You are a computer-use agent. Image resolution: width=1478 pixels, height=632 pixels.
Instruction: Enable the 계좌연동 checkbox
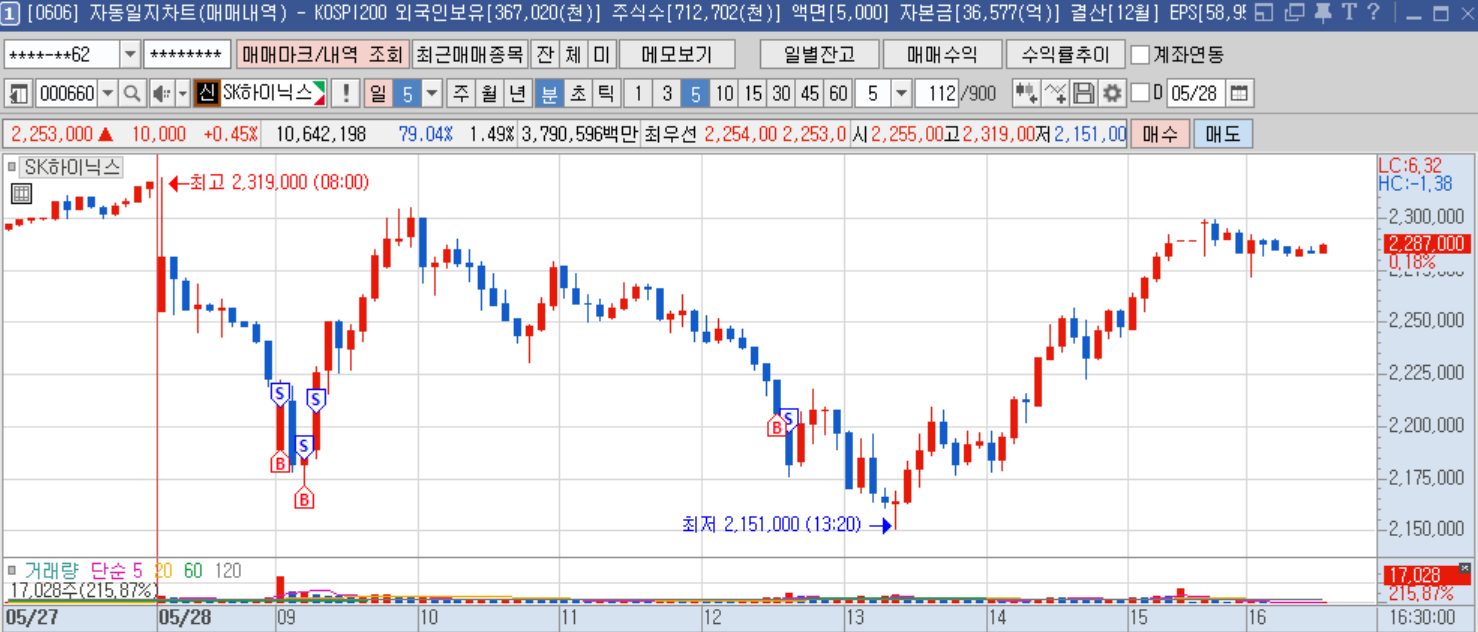pyautogui.click(x=1140, y=54)
